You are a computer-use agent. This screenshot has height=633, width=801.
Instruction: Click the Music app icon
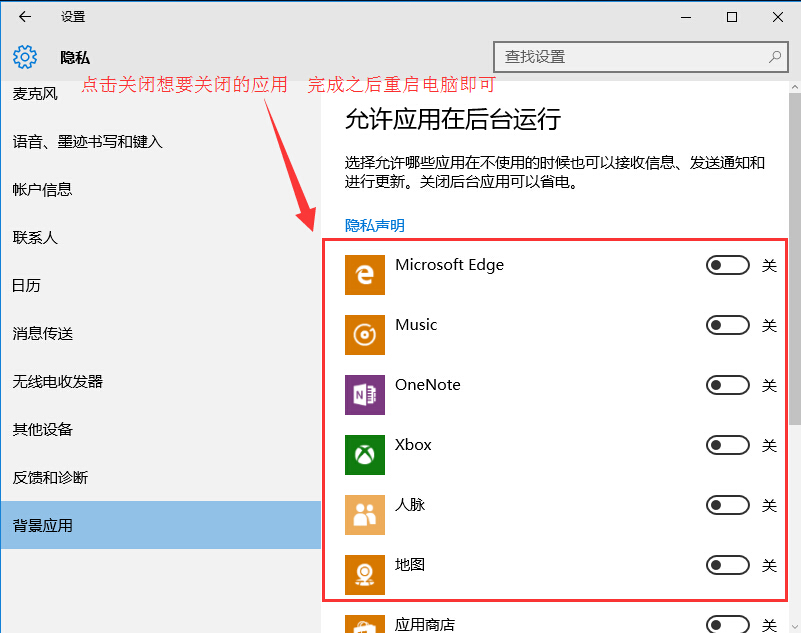click(x=365, y=335)
